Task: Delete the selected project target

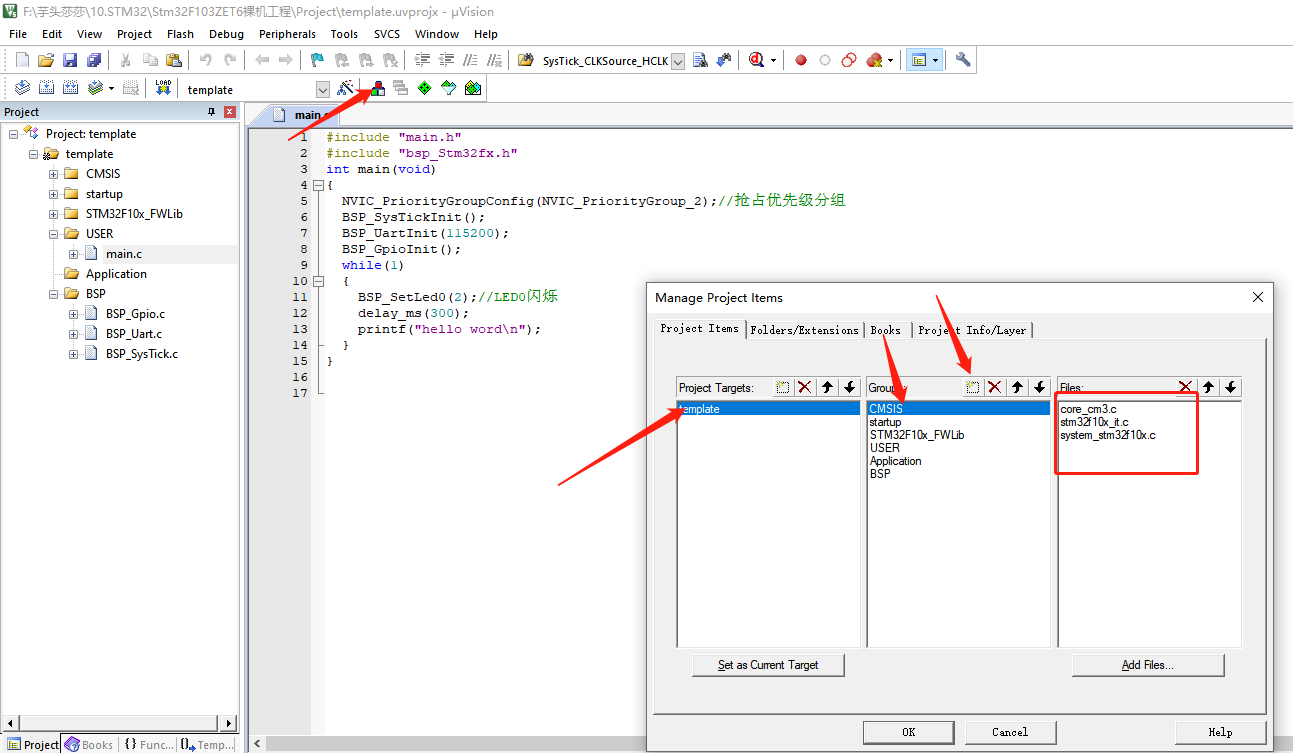Action: pyautogui.click(x=805, y=387)
